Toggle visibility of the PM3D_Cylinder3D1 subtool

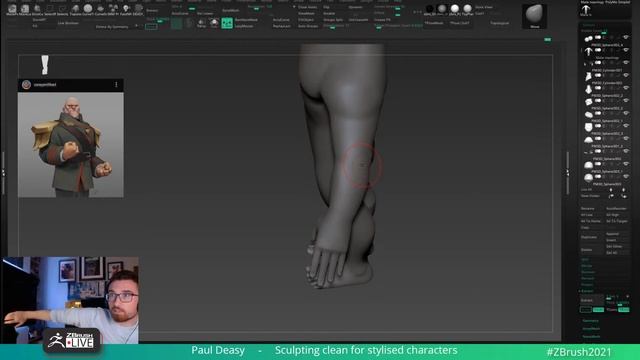(625, 63)
